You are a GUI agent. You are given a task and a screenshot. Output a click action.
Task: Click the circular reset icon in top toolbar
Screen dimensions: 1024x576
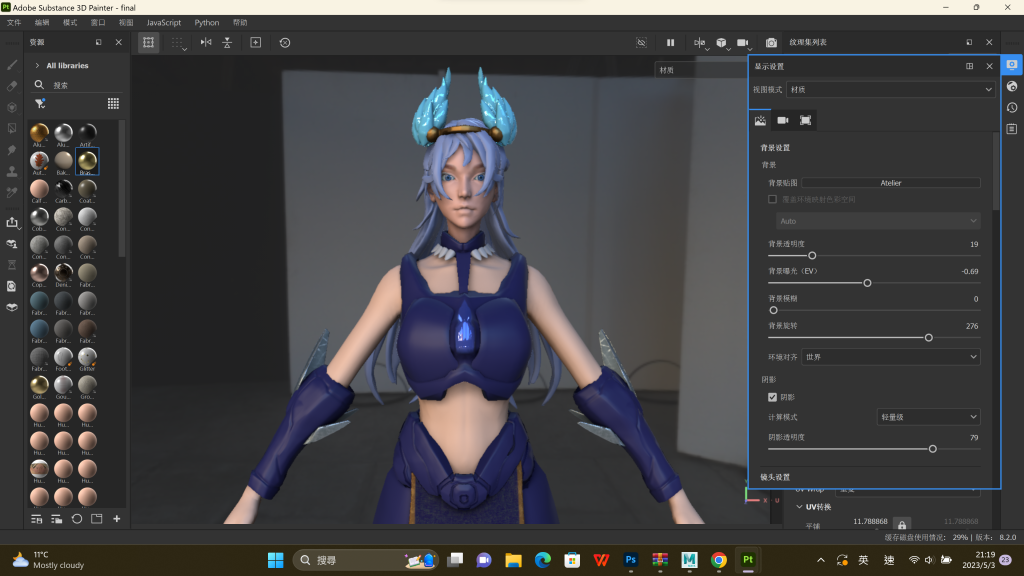point(285,42)
